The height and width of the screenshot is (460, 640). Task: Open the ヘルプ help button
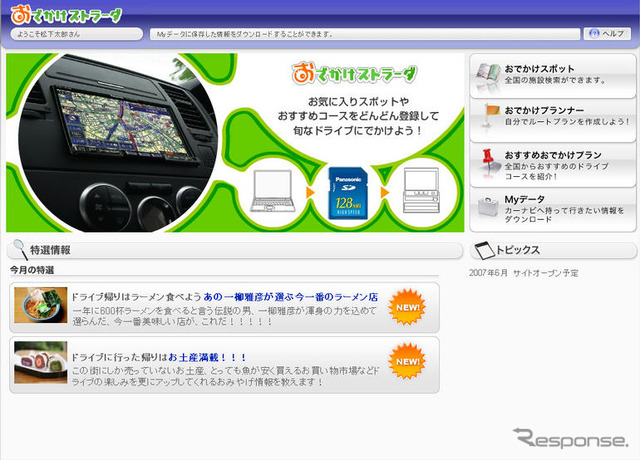click(x=604, y=34)
